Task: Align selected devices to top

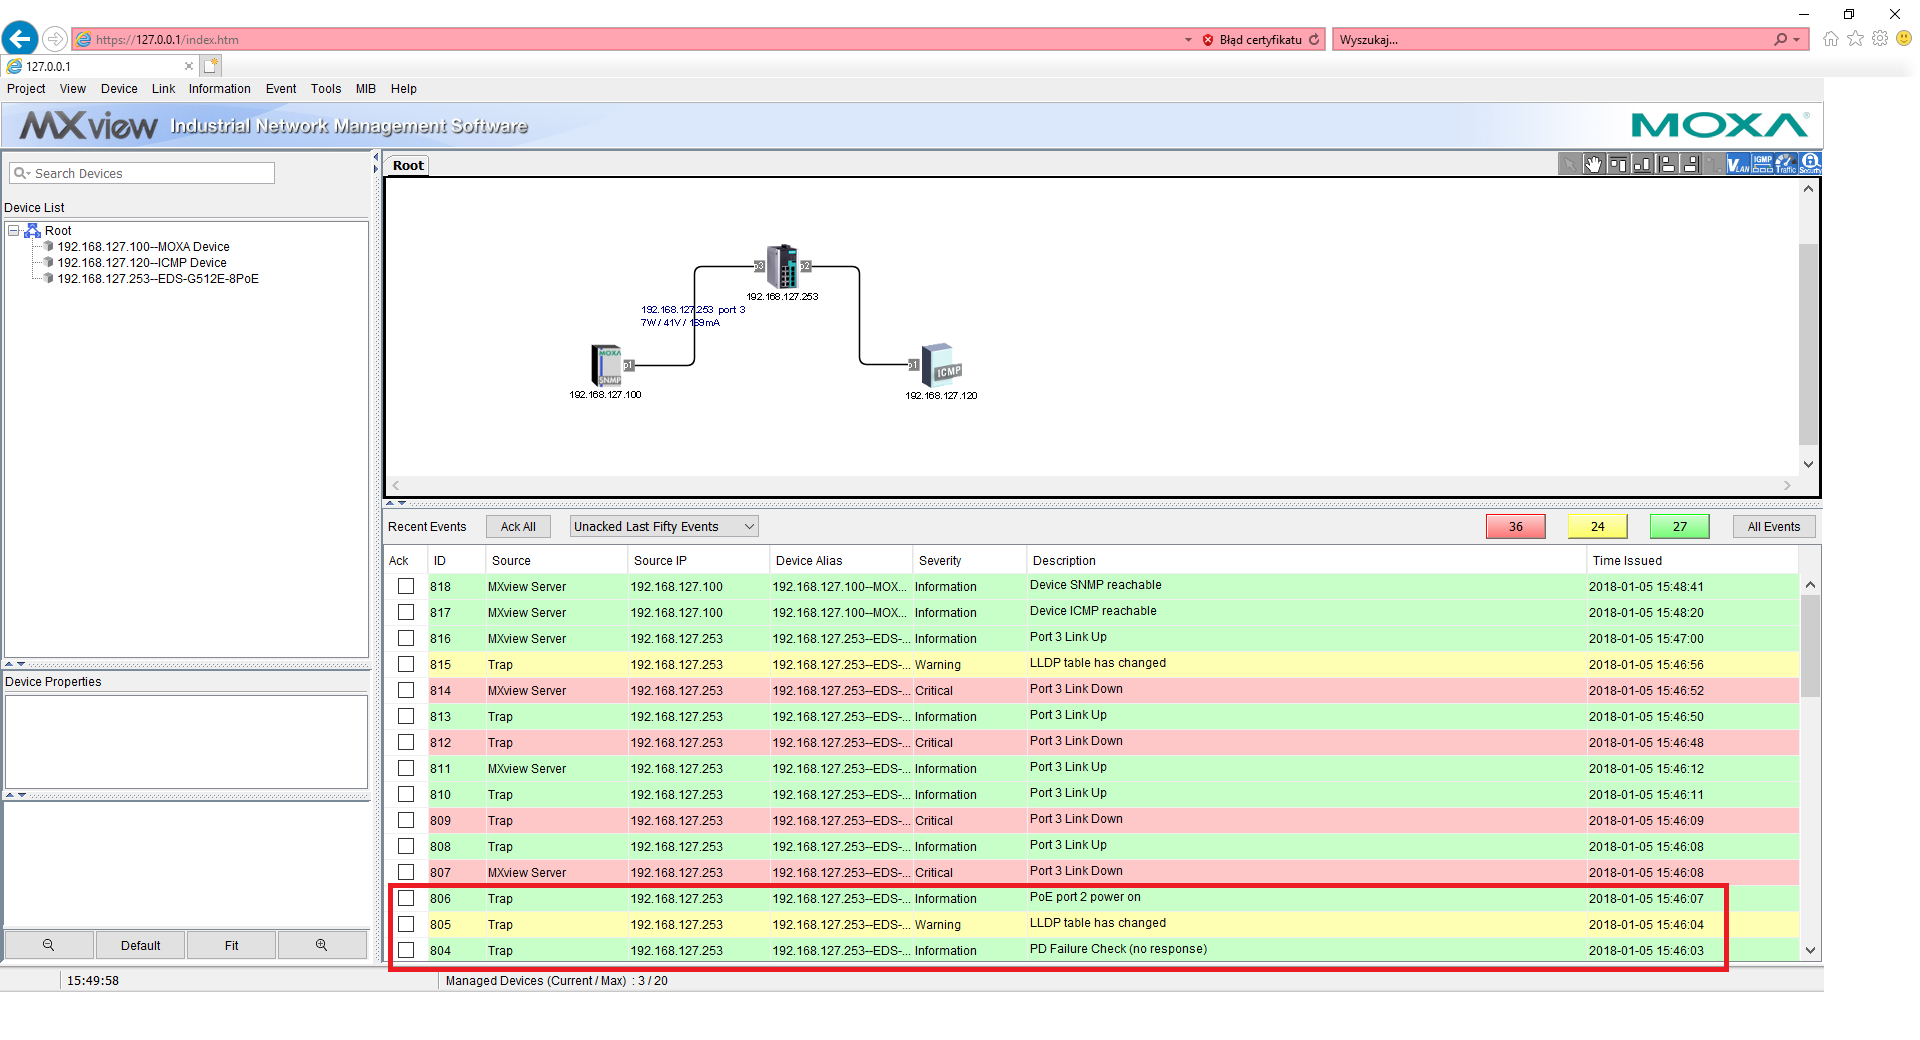Action: tap(1618, 164)
